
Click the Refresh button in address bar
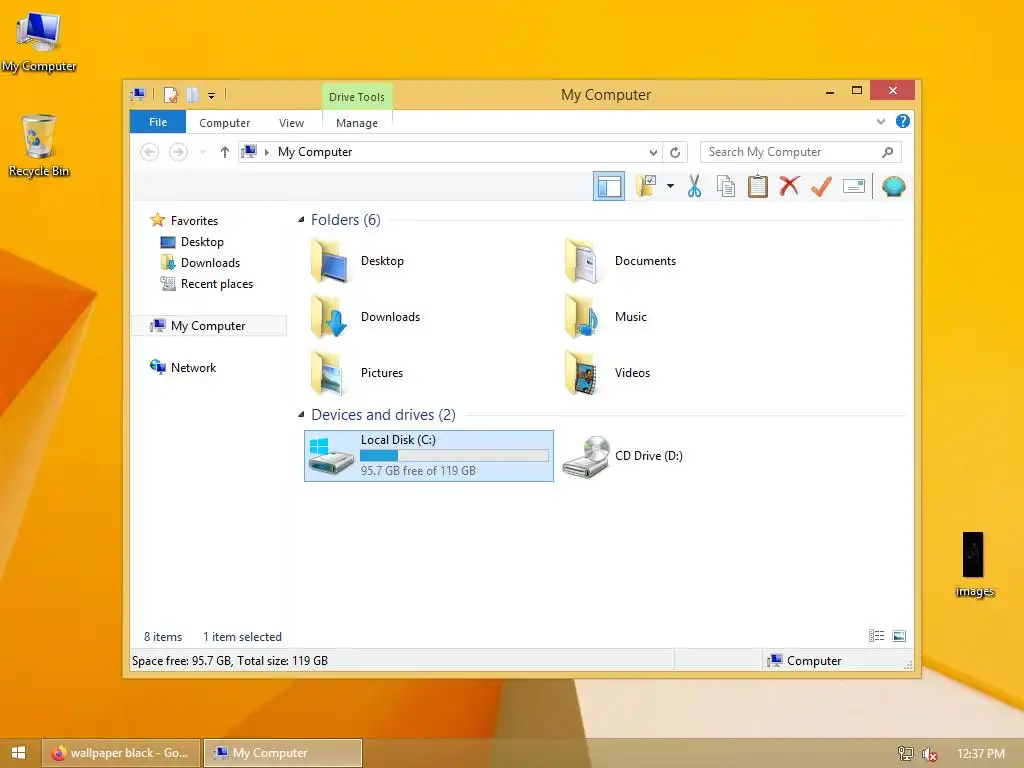675,153
